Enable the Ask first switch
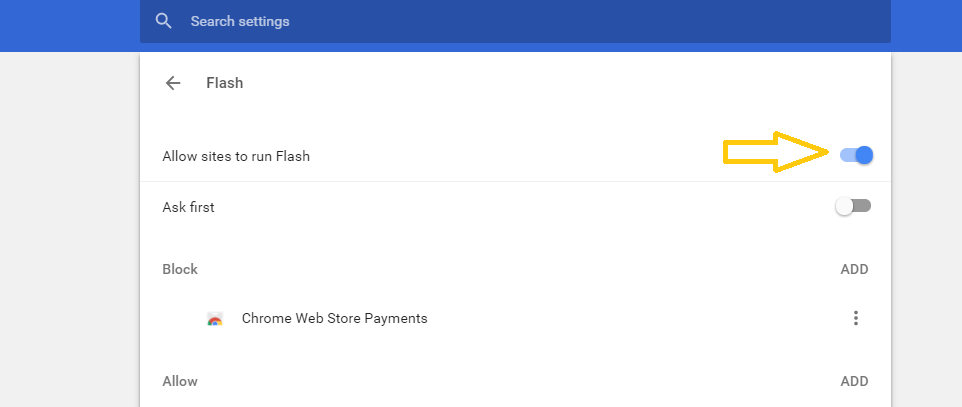Image resolution: width=962 pixels, height=407 pixels. (854, 207)
